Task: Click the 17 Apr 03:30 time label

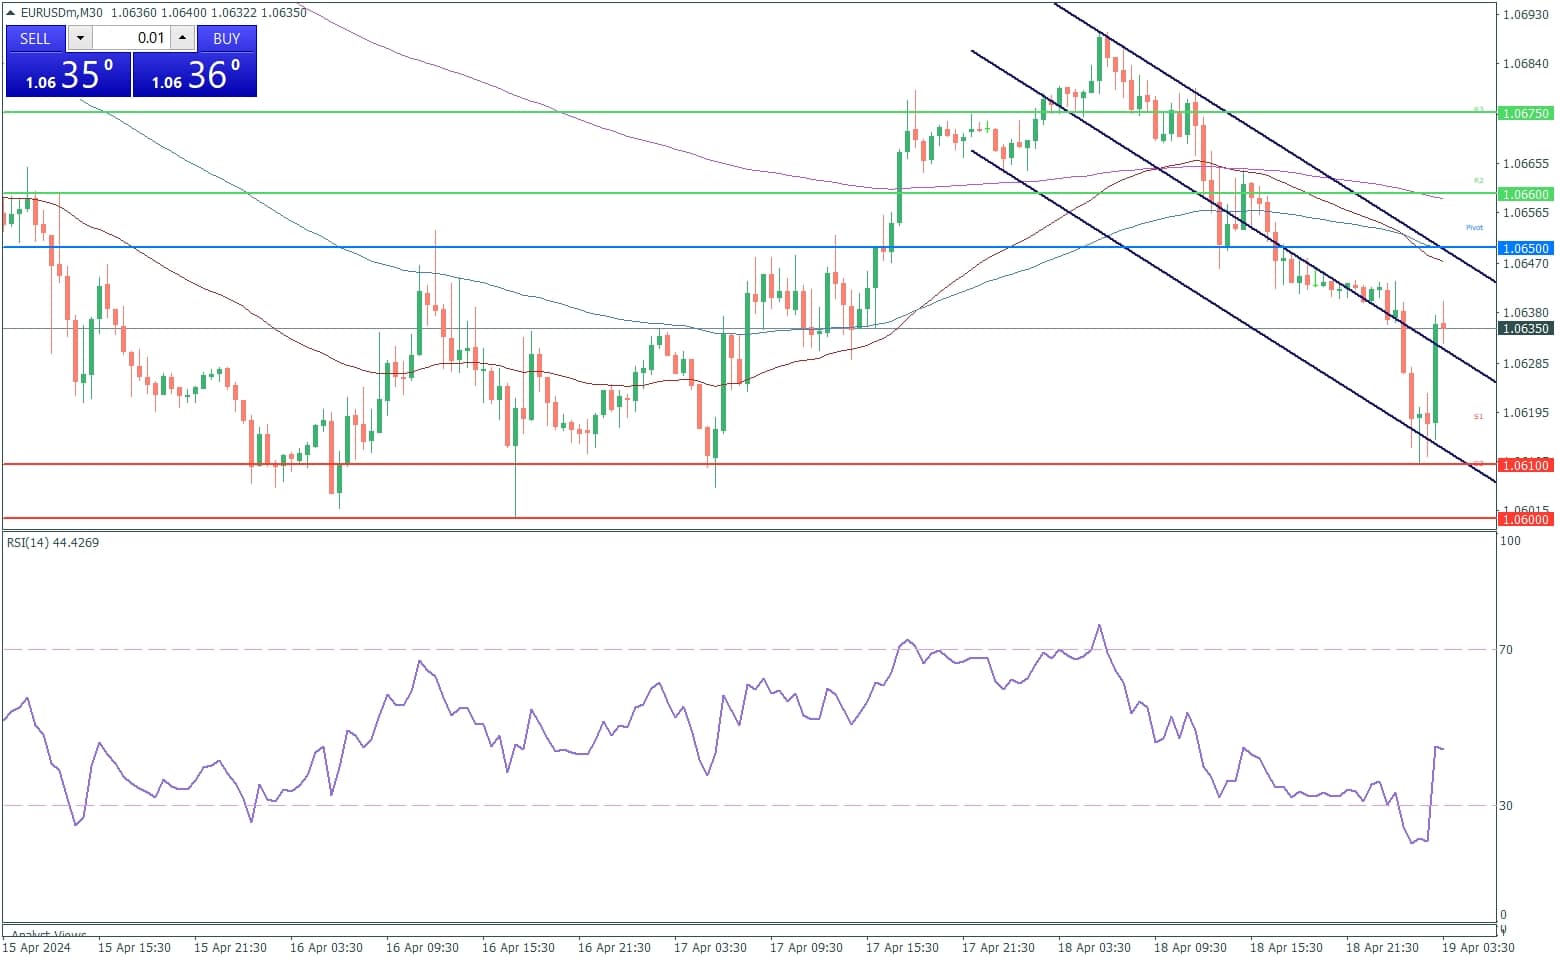Action: coord(710,948)
